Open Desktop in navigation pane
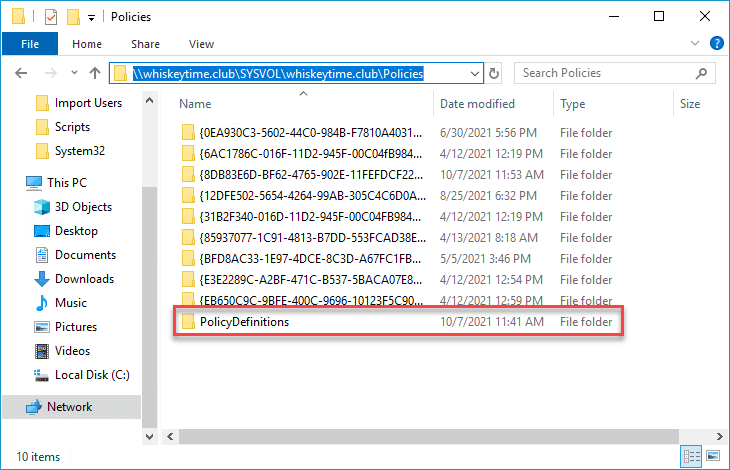 pyautogui.click(x=66, y=231)
